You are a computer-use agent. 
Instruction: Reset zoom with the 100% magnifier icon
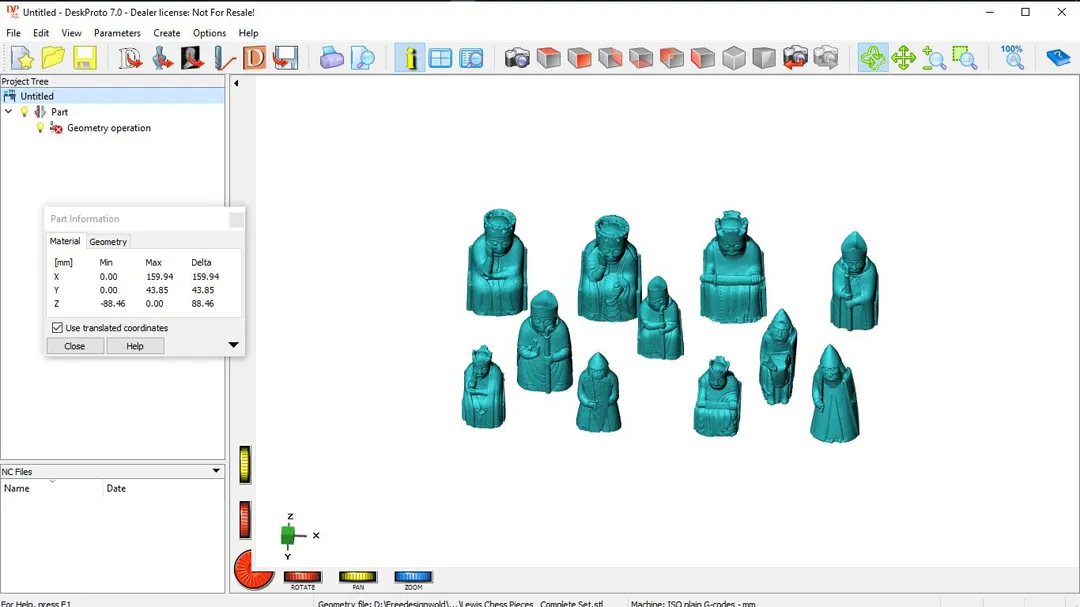(x=1012, y=59)
